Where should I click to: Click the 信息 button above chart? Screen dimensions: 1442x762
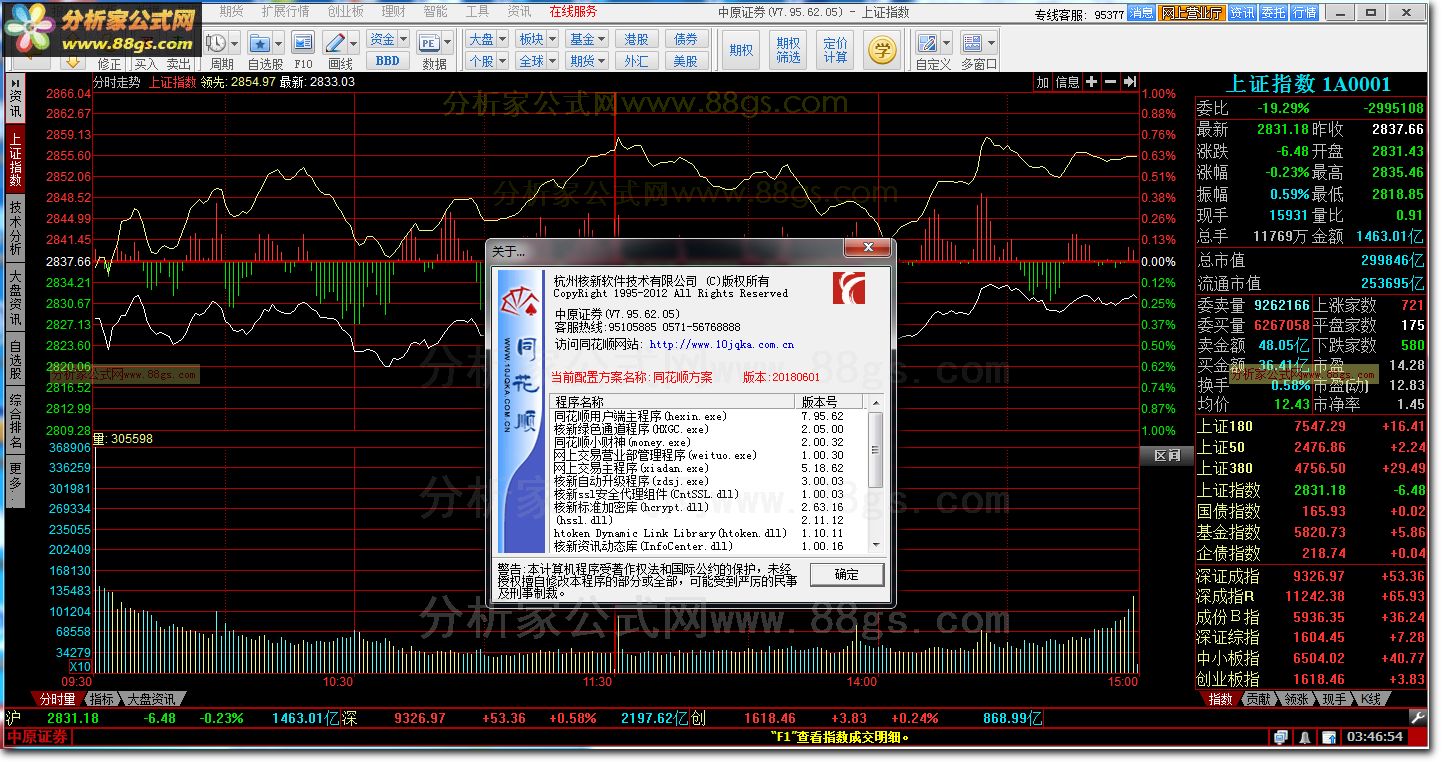tap(1068, 82)
